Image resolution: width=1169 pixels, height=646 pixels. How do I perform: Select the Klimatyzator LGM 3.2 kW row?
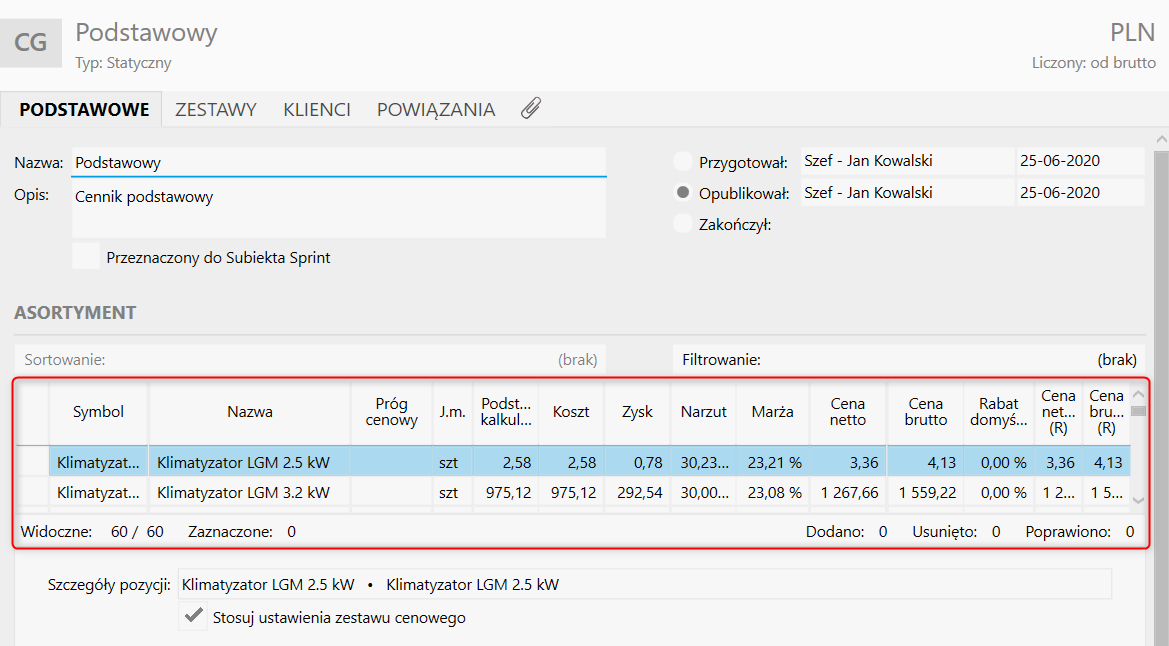click(x=243, y=492)
